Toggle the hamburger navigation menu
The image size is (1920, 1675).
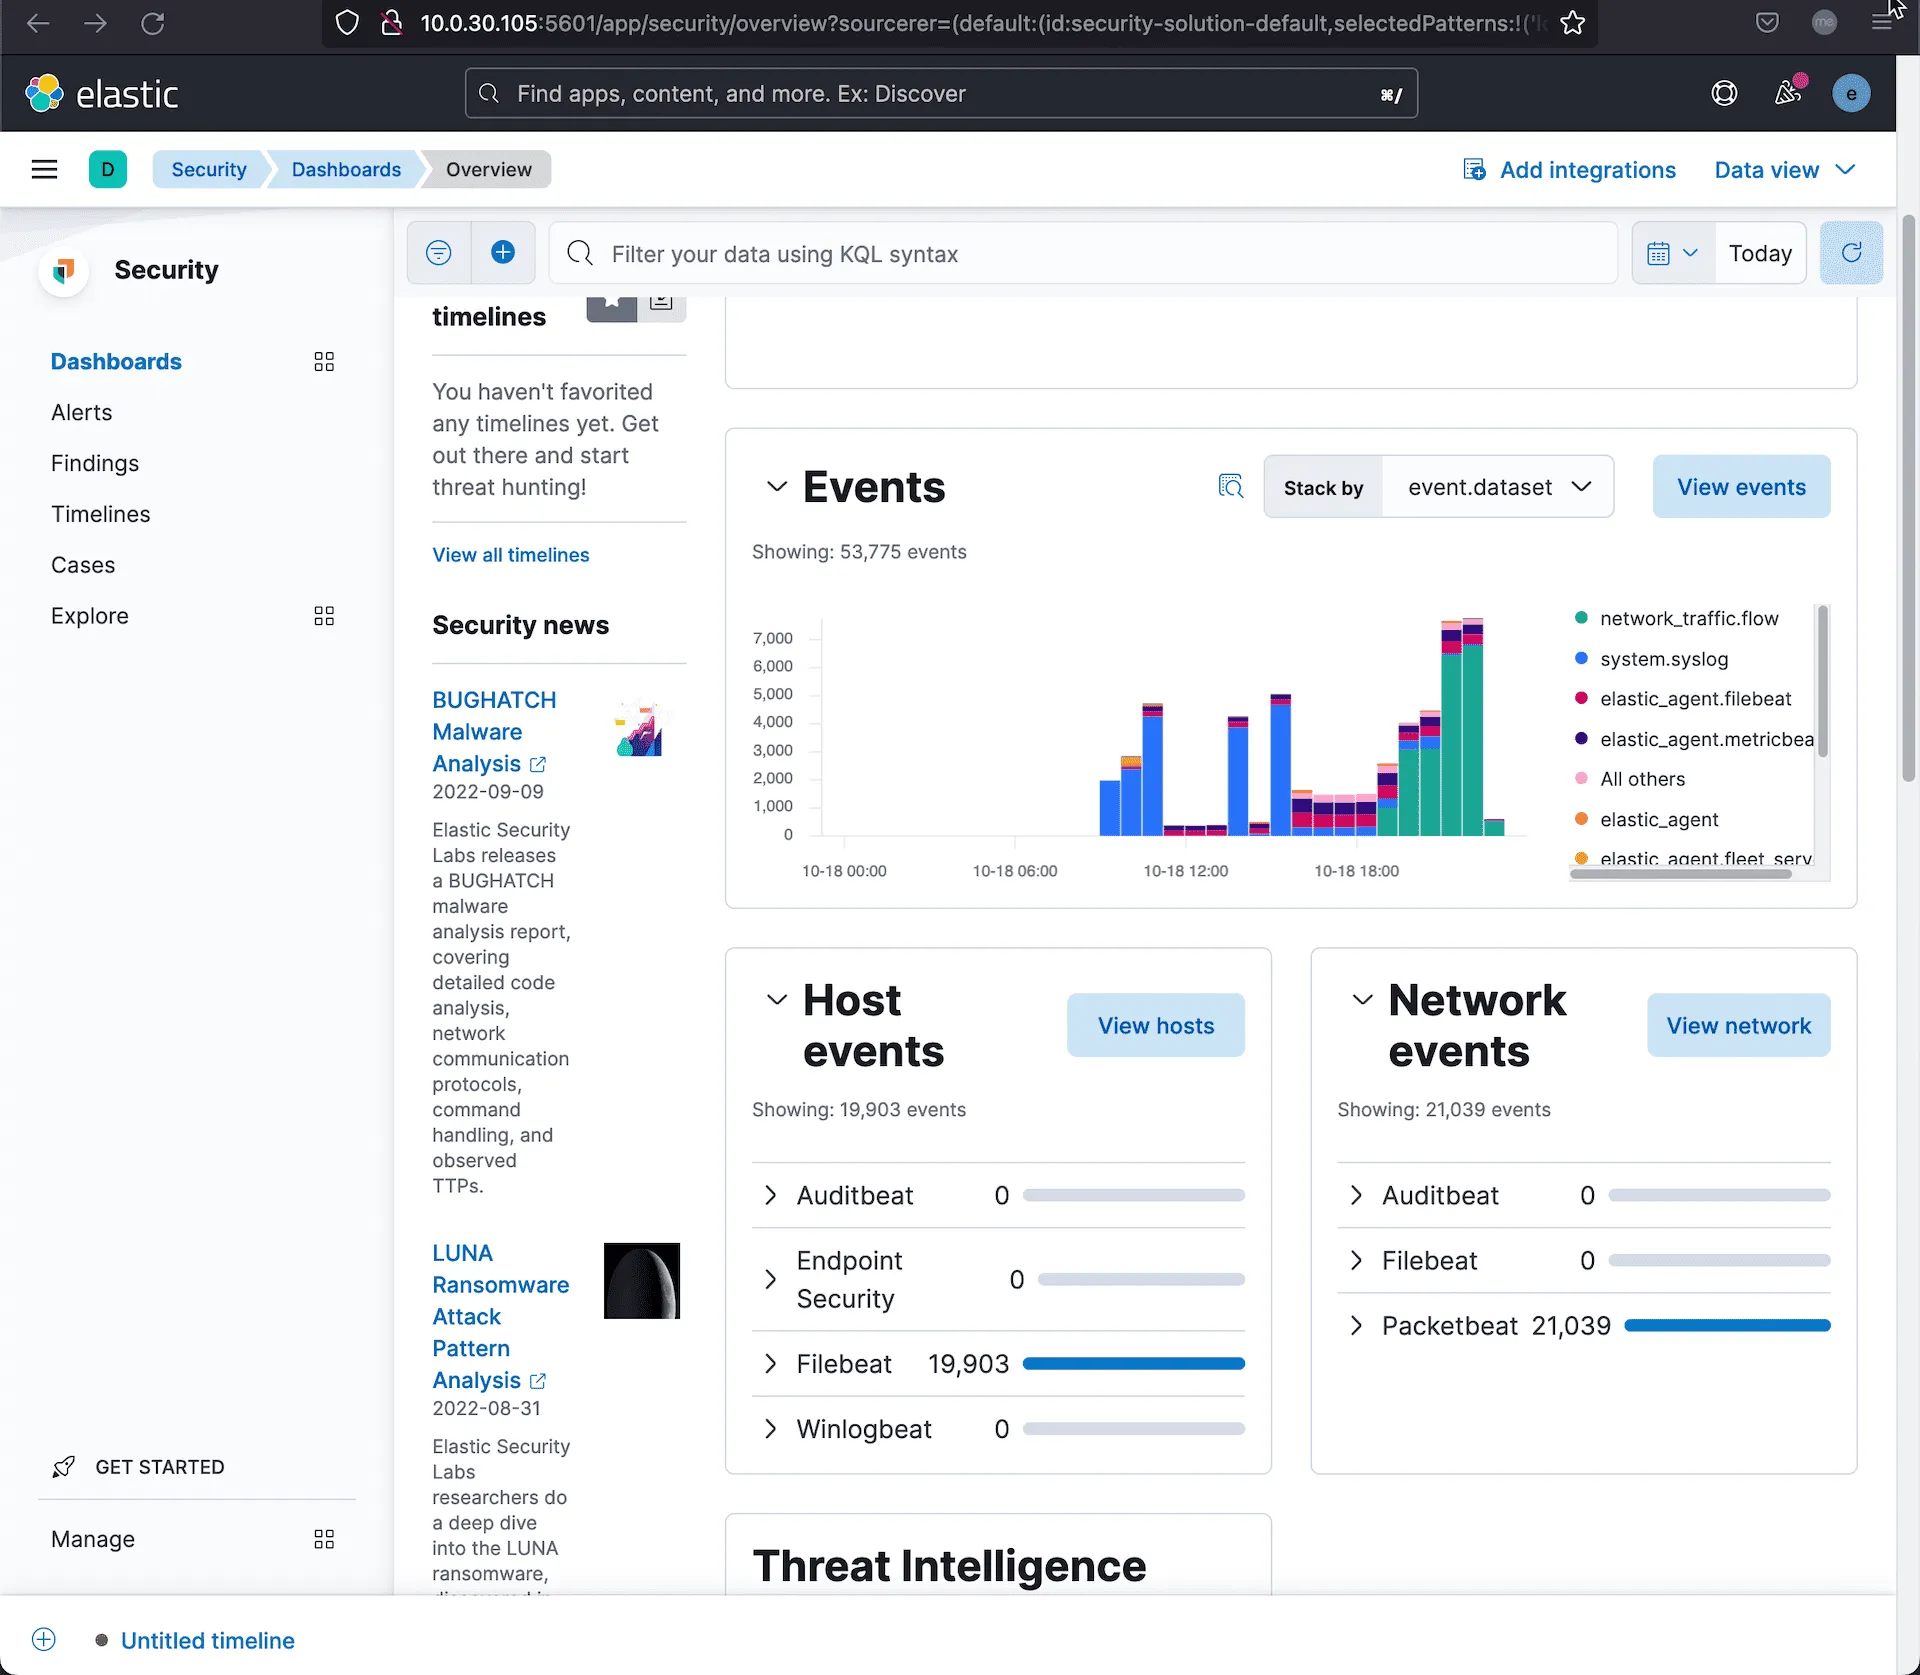(x=44, y=169)
